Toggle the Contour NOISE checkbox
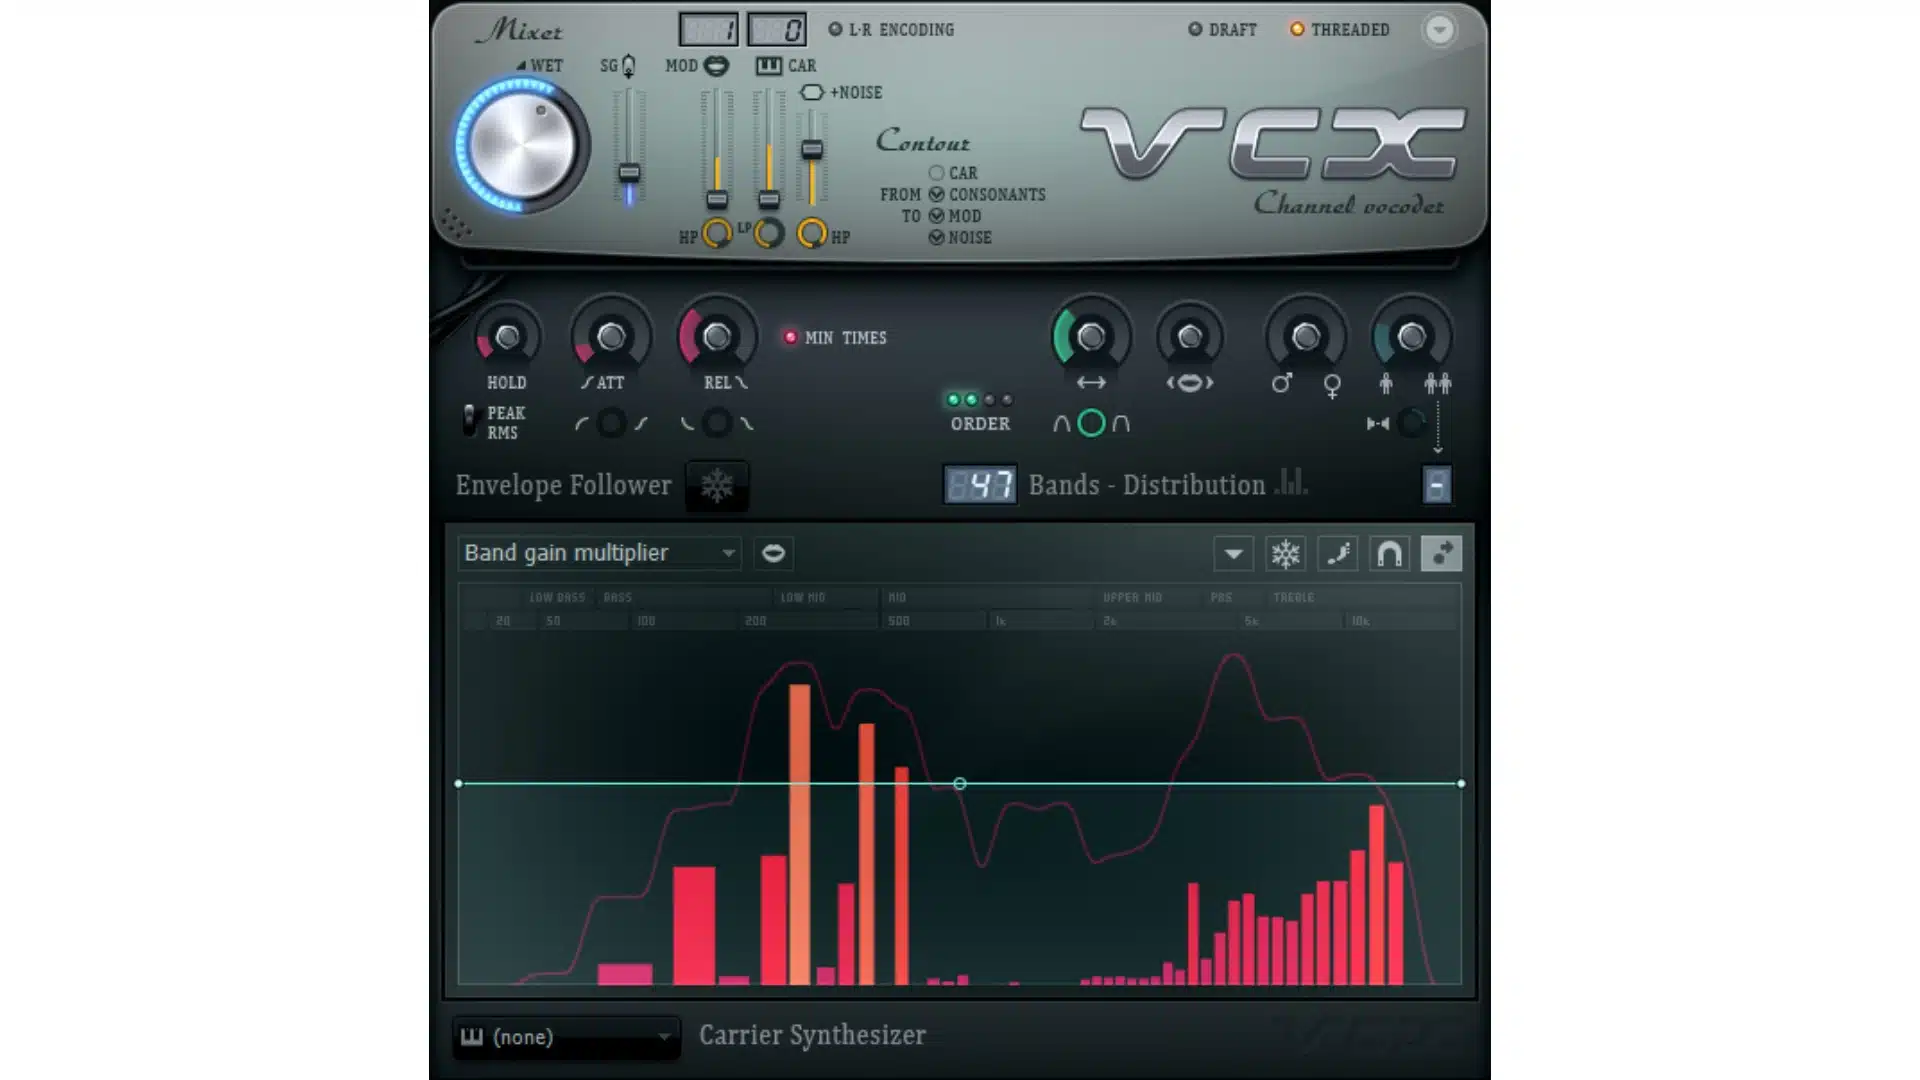 click(x=936, y=237)
